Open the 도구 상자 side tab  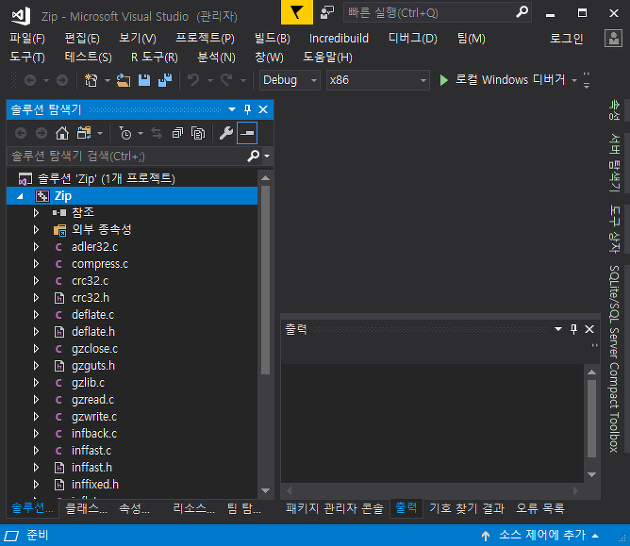(x=614, y=229)
